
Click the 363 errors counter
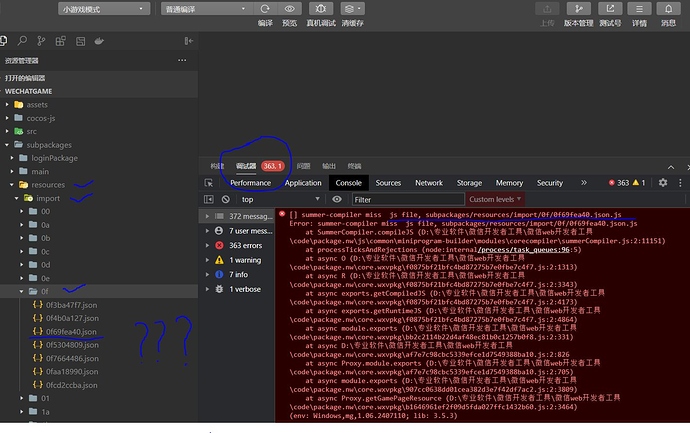tap(619, 183)
